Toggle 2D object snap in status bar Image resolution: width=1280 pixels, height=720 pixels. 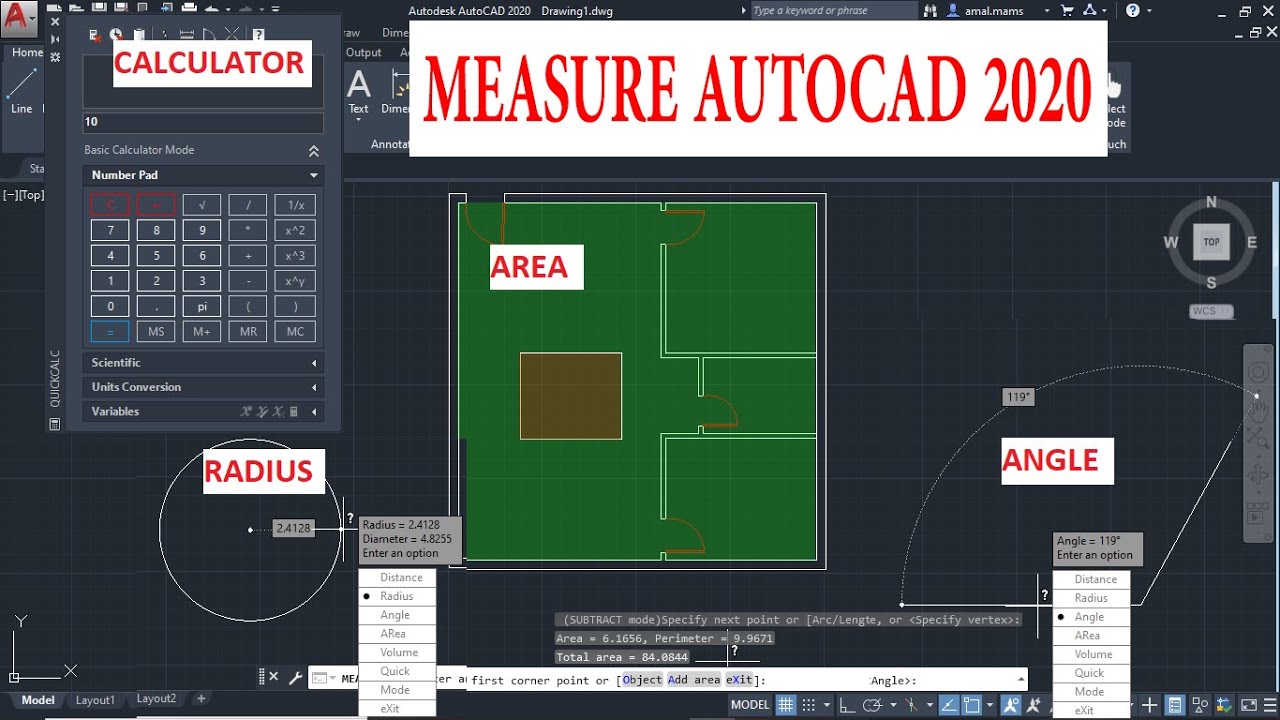pyautogui.click(x=972, y=705)
